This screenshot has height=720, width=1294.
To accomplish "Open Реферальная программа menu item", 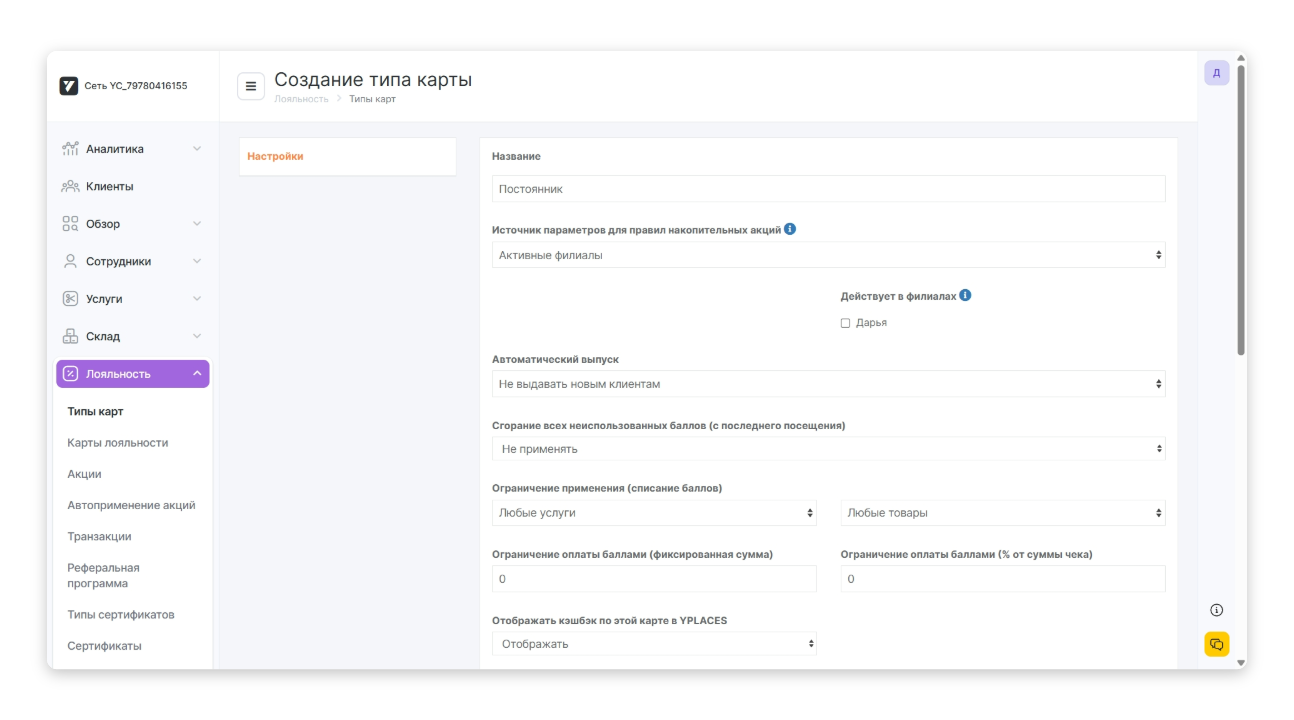I will [x=103, y=576].
